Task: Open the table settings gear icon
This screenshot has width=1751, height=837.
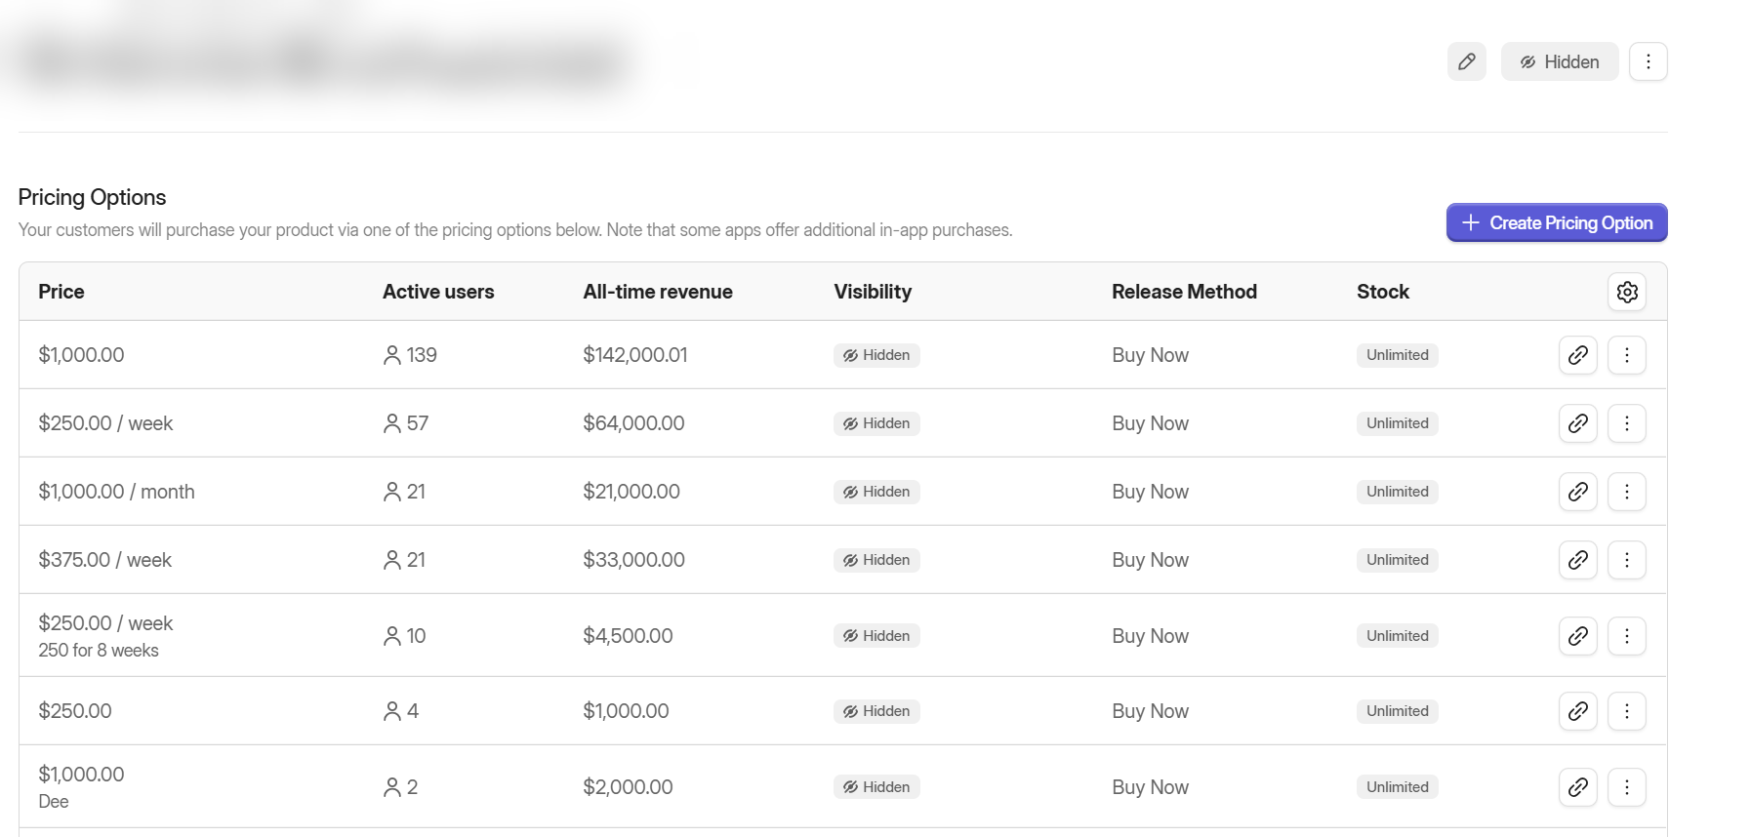Action: click(x=1627, y=292)
